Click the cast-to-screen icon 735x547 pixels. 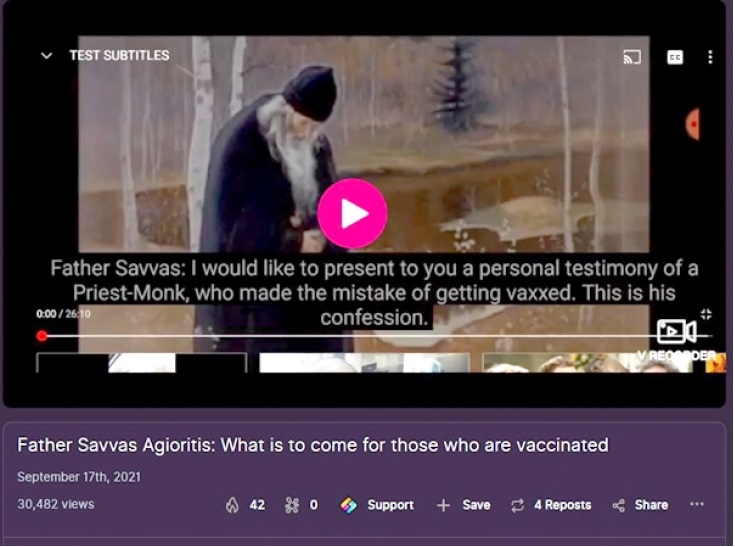(x=631, y=57)
